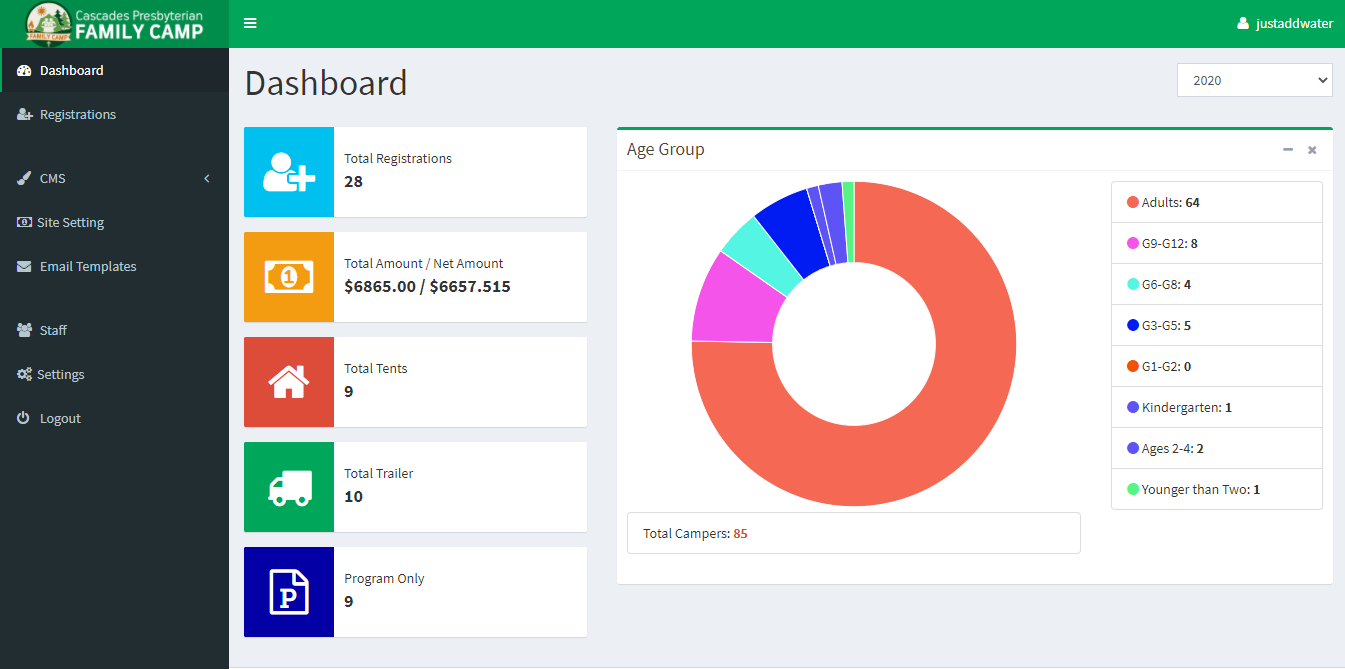The width and height of the screenshot is (1345, 669).
Task: Open the Staff page link
Action: click(53, 330)
